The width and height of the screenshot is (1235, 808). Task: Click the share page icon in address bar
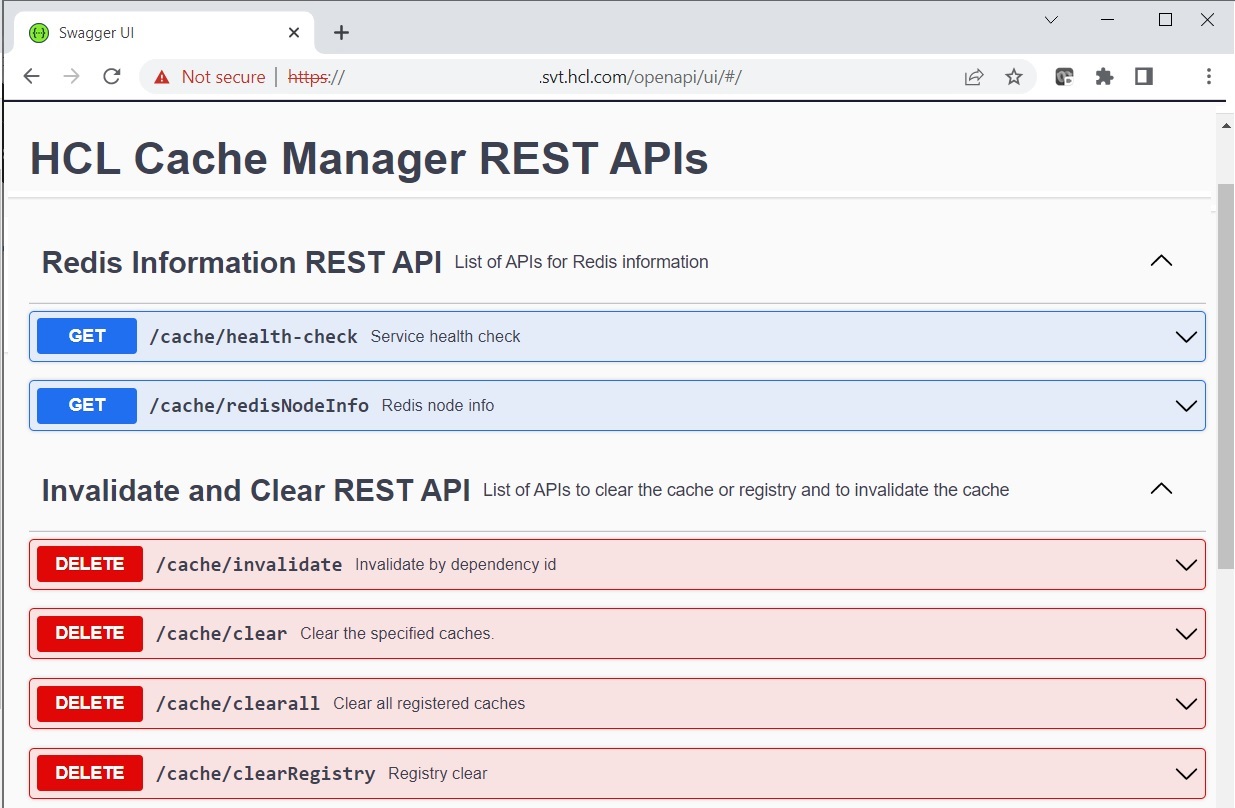(973, 77)
